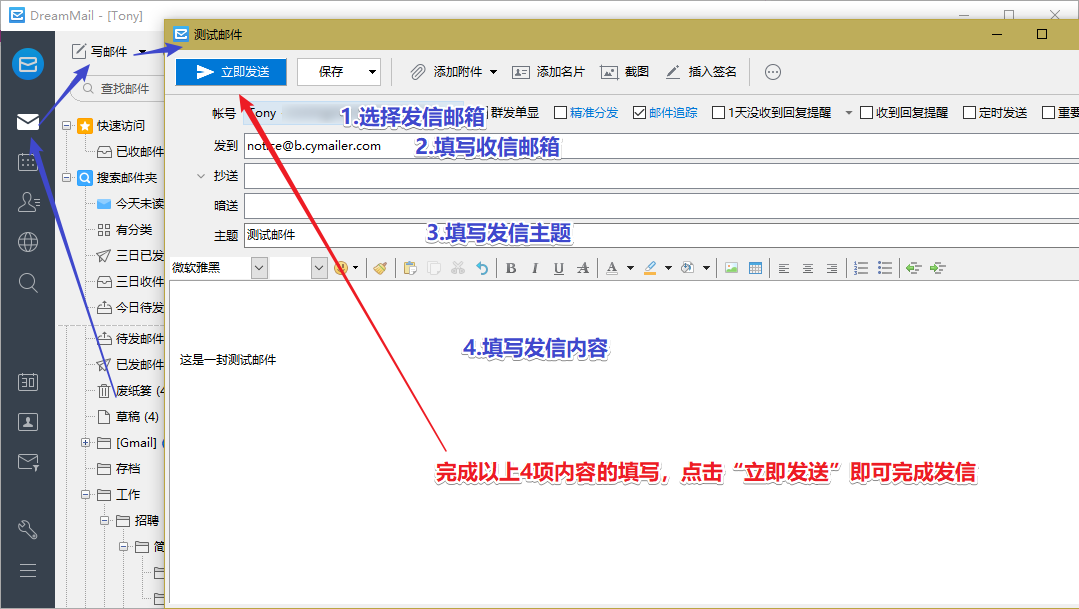Open the more options ellipsis button
This screenshot has width=1079, height=609.
coord(773,72)
